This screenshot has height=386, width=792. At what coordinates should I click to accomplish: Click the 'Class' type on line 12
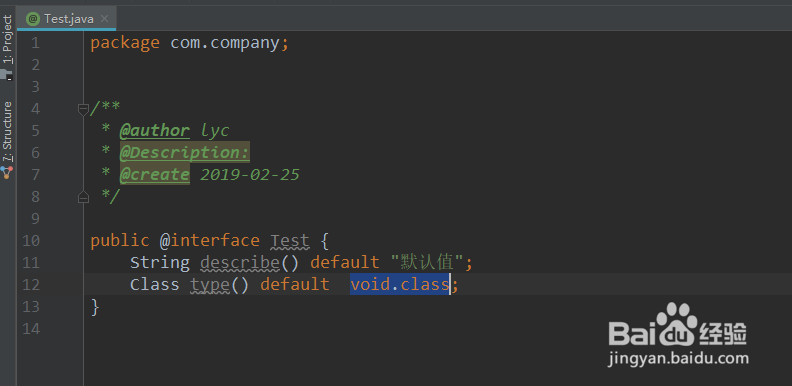click(155, 284)
